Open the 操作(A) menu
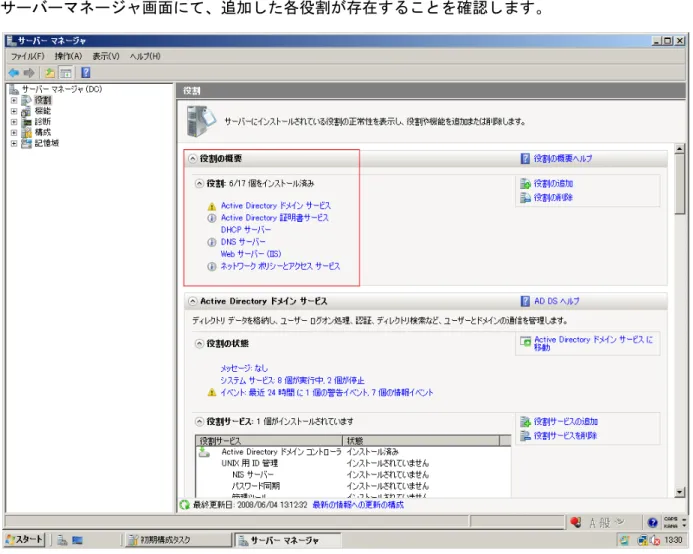Image resolution: width=693 pixels, height=554 pixels. (x=68, y=56)
